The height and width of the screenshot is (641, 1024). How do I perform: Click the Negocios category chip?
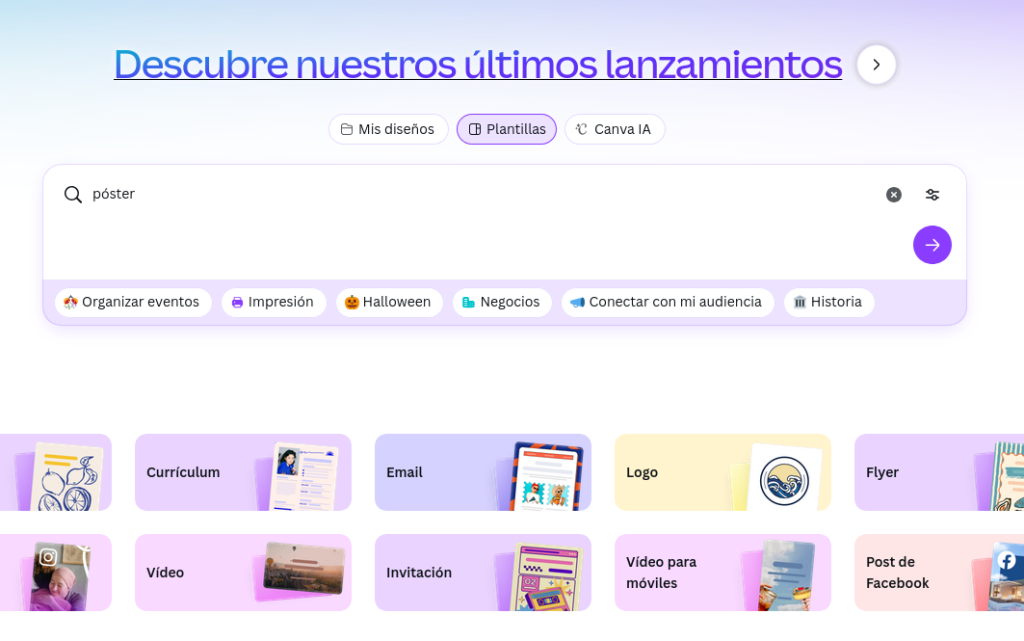pyautogui.click(x=501, y=302)
